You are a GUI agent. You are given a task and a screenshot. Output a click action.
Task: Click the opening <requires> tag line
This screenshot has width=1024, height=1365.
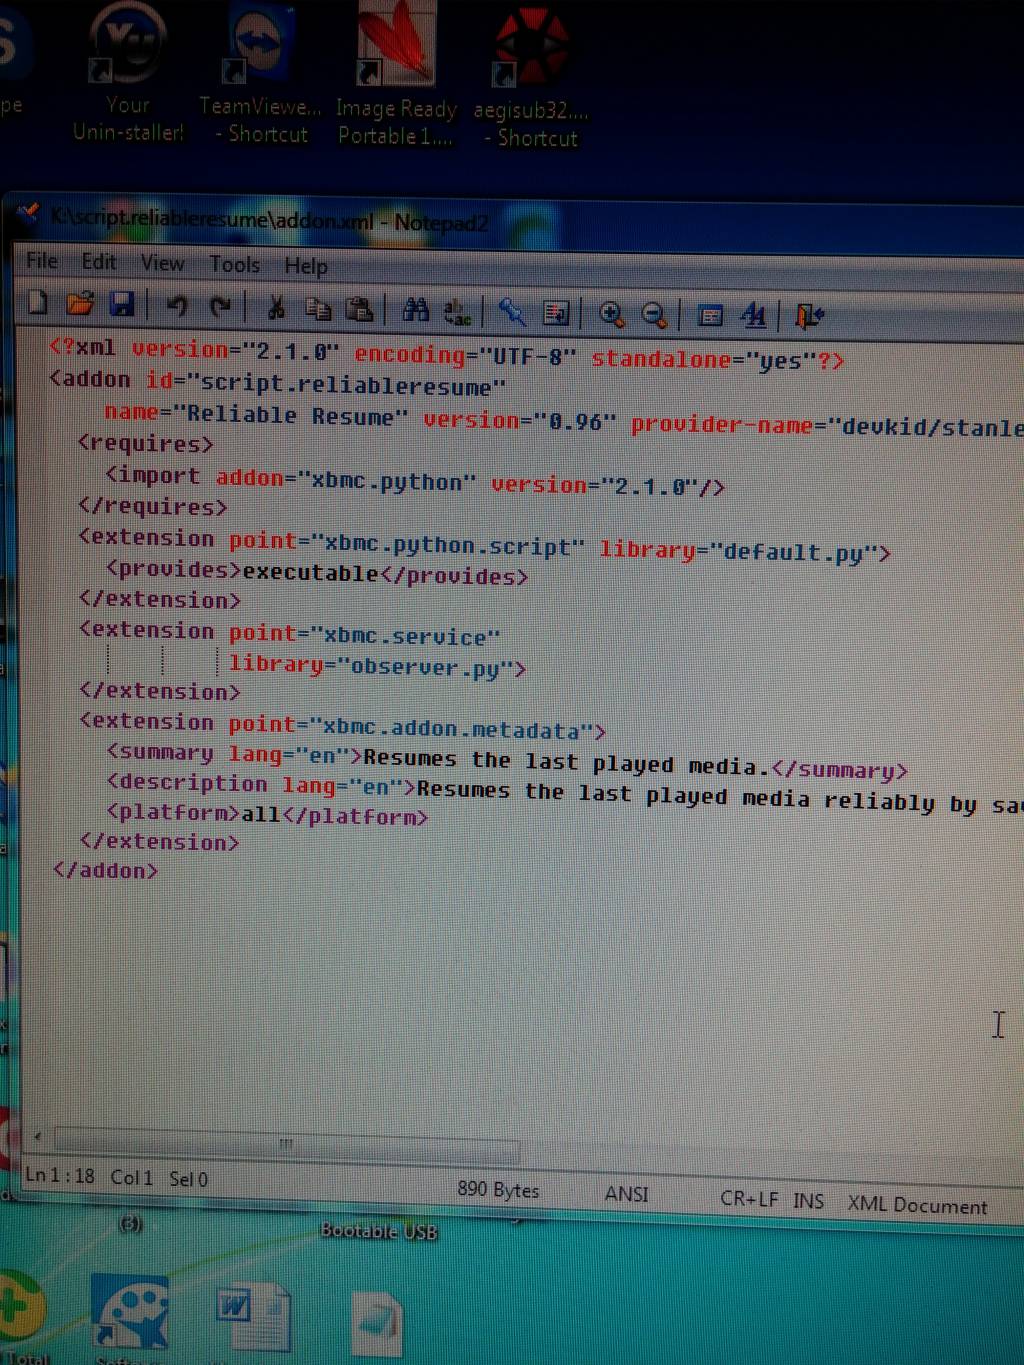pyautogui.click(x=145, y=443)
